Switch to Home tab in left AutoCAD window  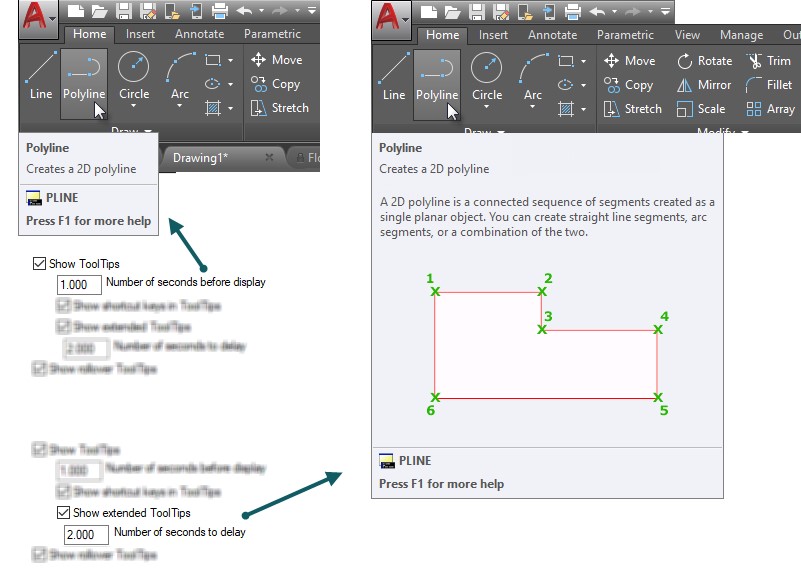[x=89, y=34]
